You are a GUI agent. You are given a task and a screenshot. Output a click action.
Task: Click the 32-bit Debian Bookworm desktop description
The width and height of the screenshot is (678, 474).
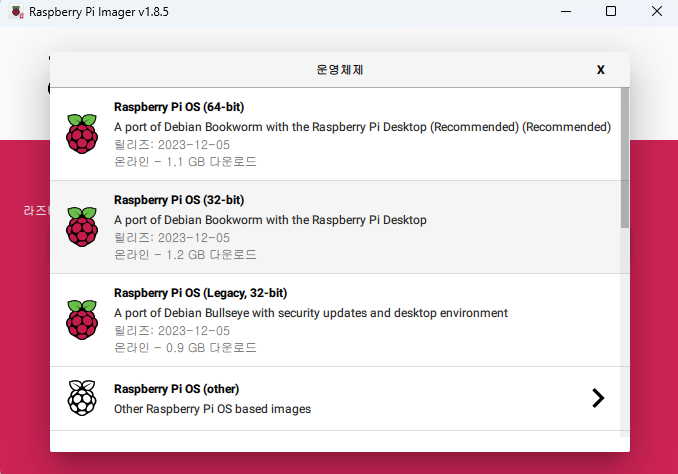[270, 220]
